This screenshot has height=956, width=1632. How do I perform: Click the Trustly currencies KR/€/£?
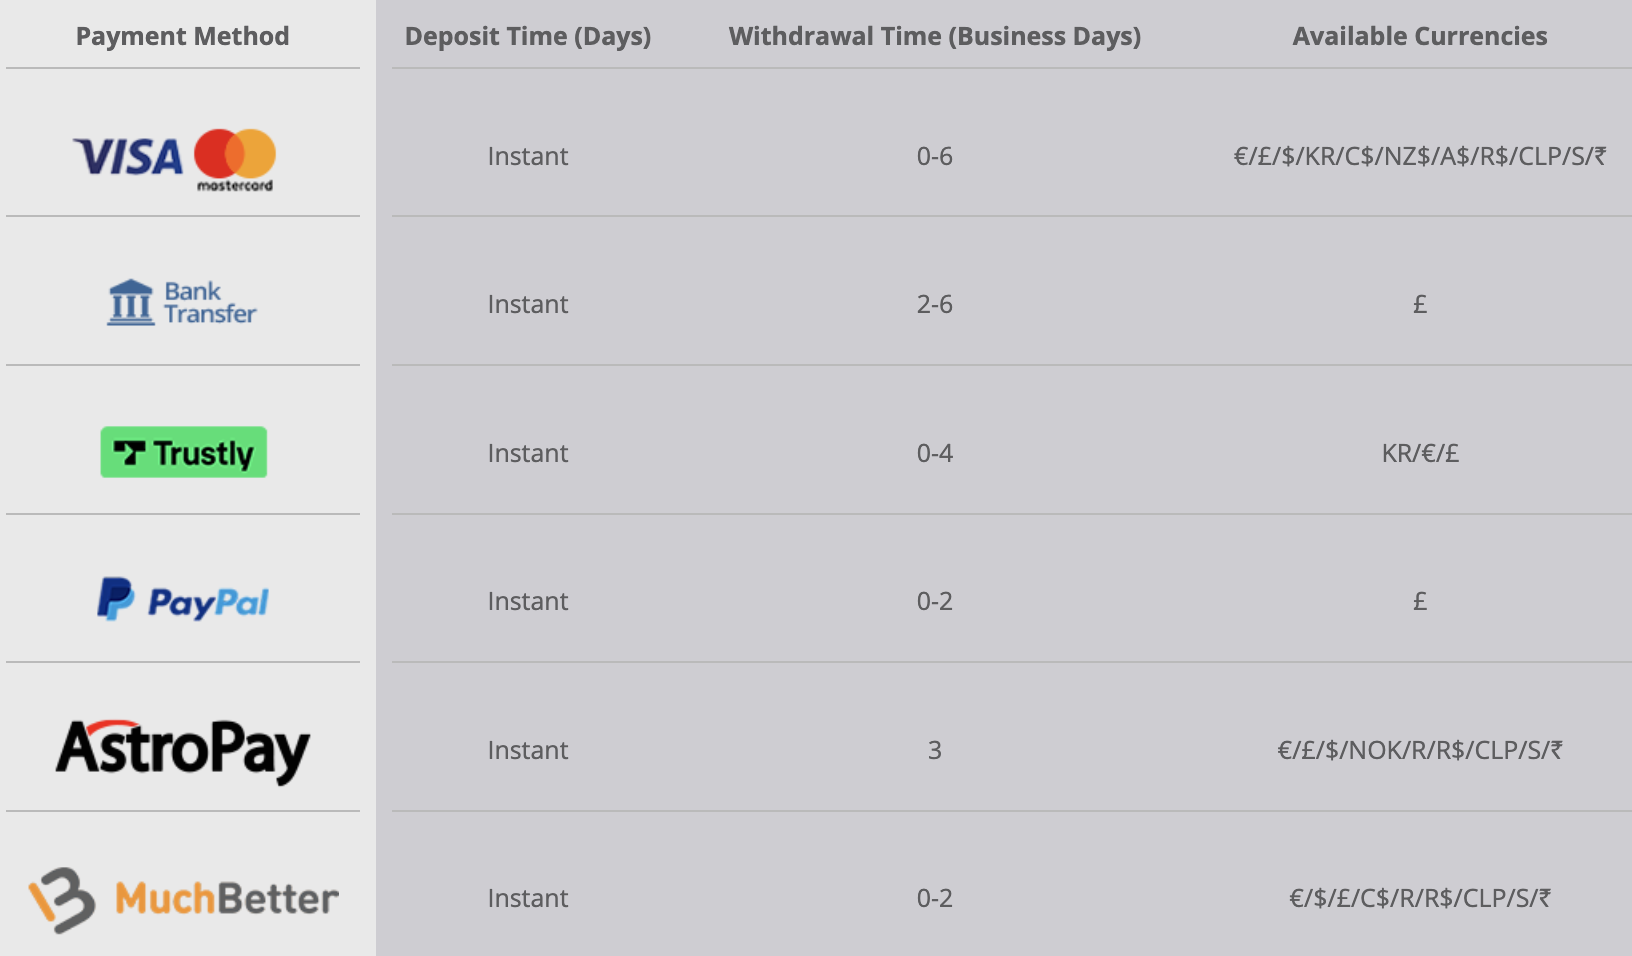click(x=1419, y=454)
